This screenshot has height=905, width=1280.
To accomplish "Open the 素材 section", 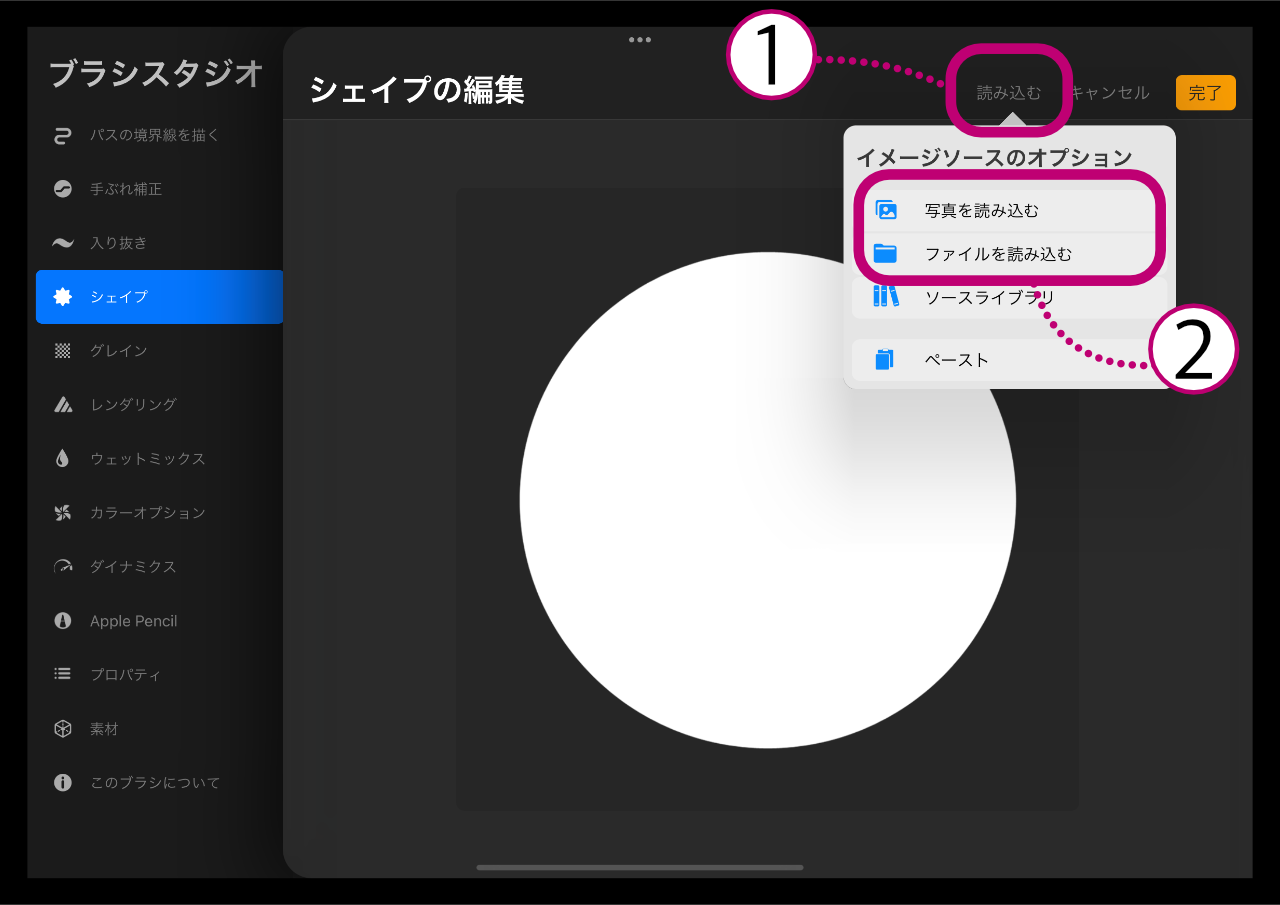I will coord(104,729).
